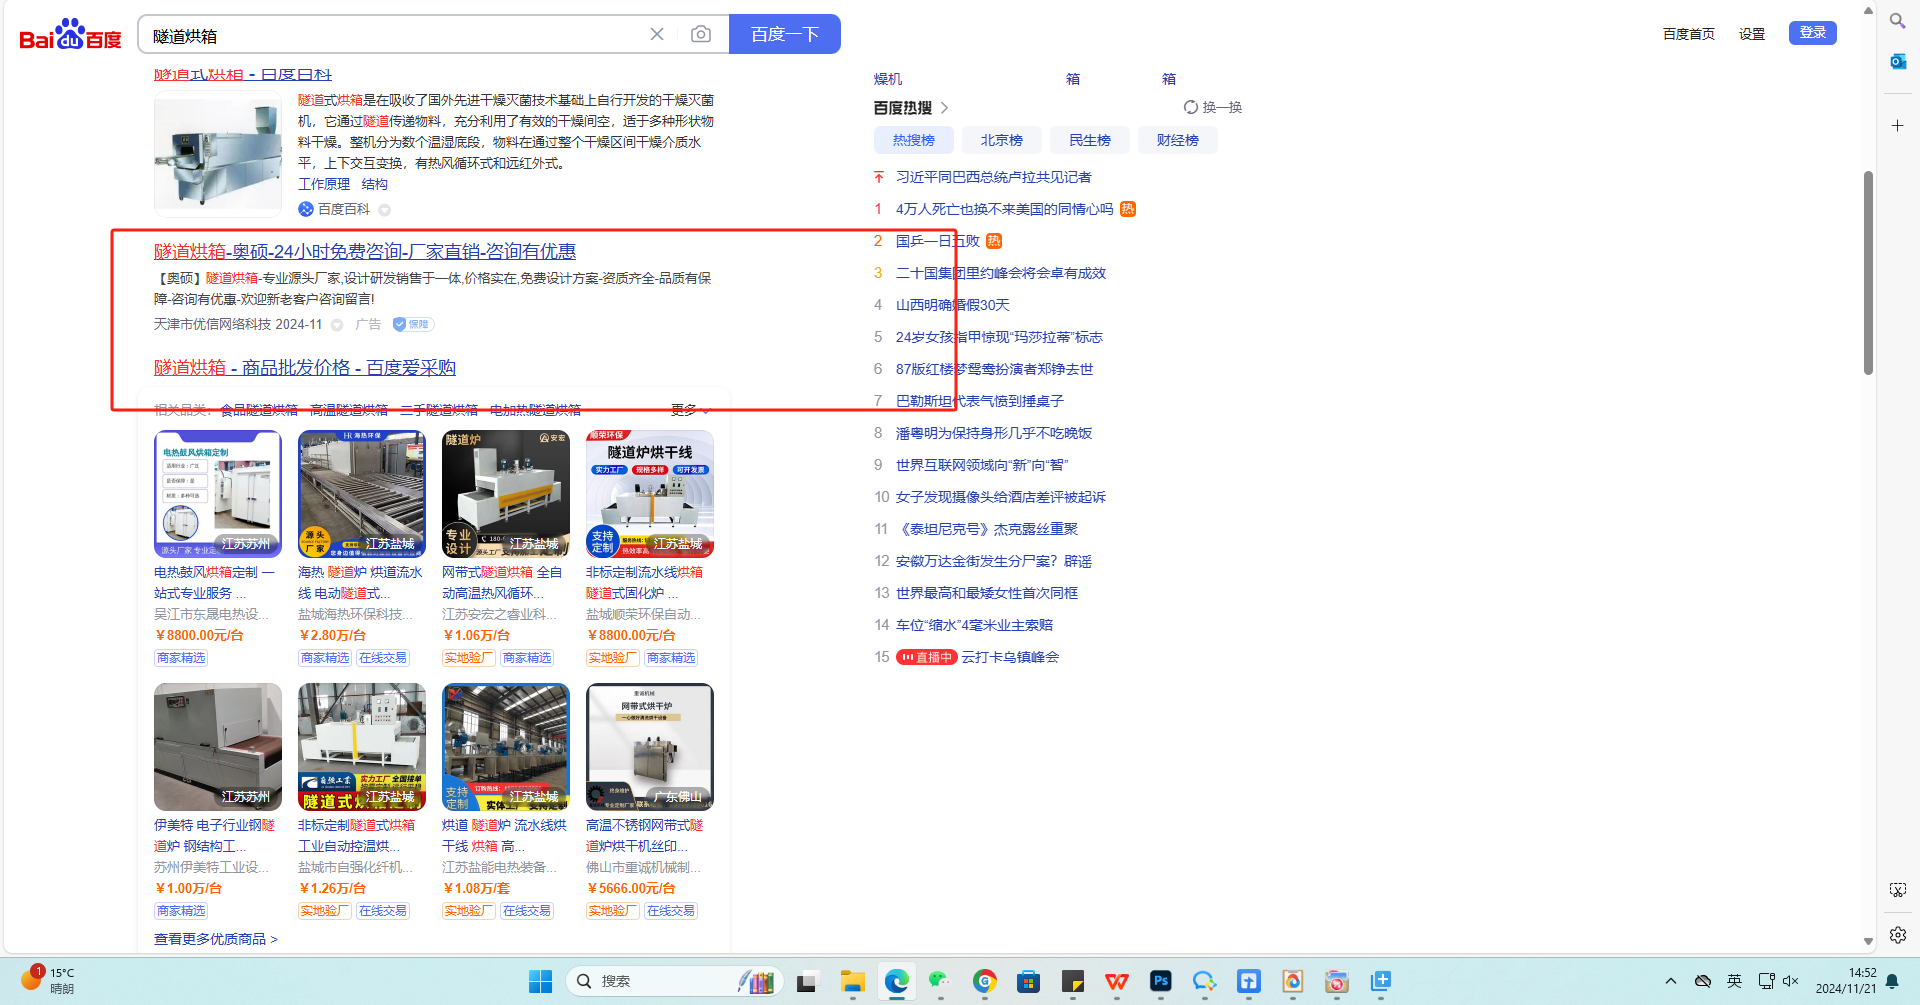The height and width of the screenshot is (1005, 1920).
Task: Open the 伊美特 电子行业钢隧道炉 product image
Action: (x=218, y=747)
